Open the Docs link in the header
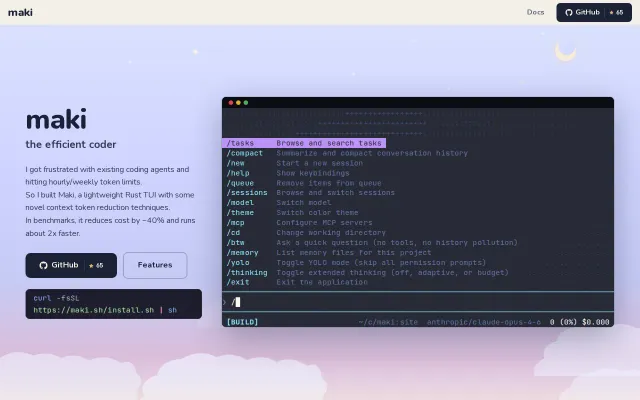Image resolution: width=640 pixels, height=400 pixels. coord(535,12)
